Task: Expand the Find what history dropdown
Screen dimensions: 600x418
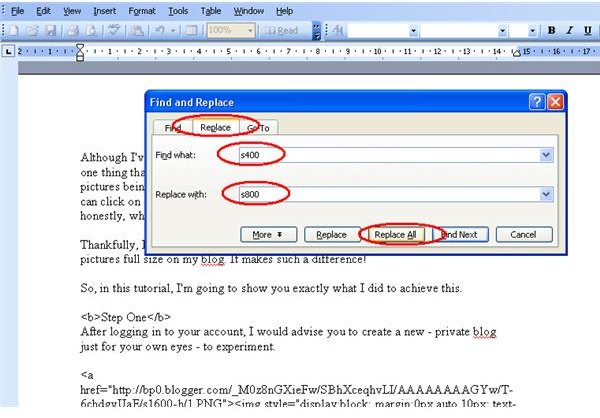Action: tap(546, 155)
